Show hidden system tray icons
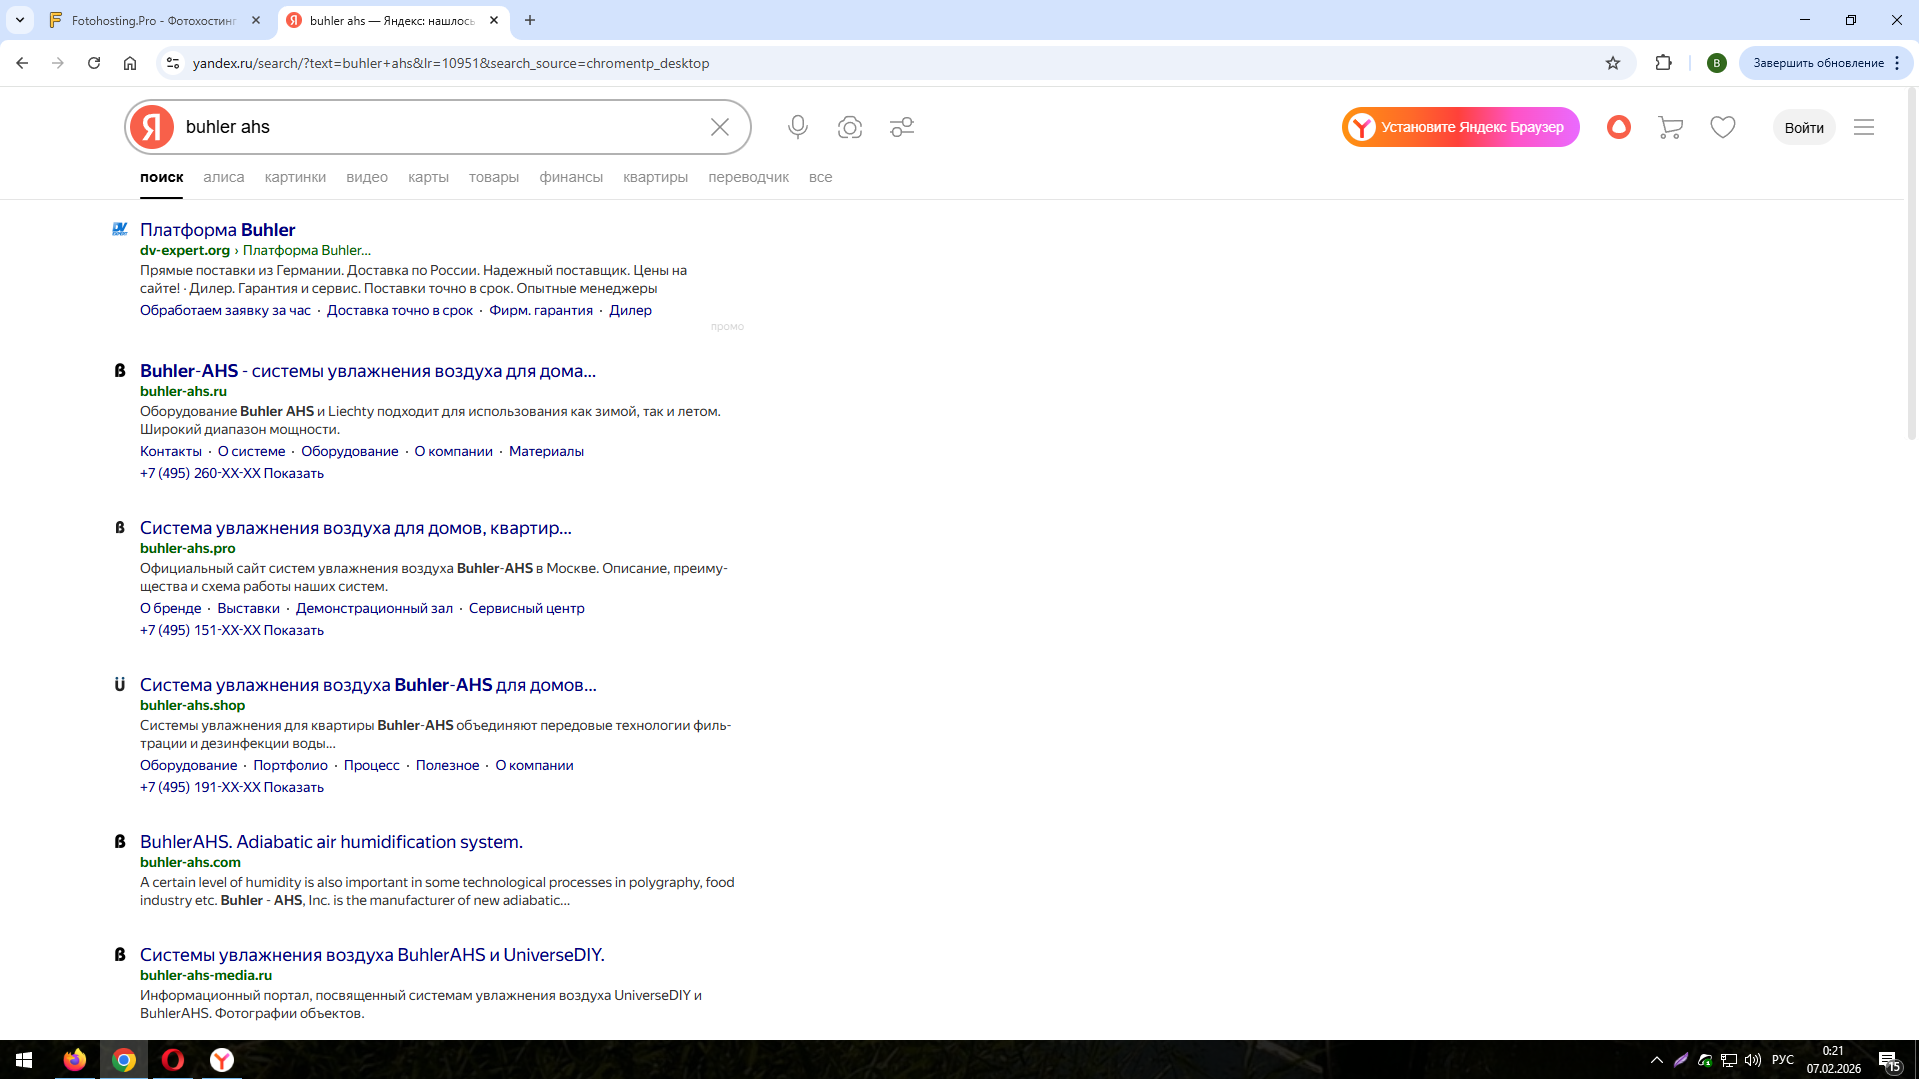 pyautogui.click(x=1657, y=1060)
